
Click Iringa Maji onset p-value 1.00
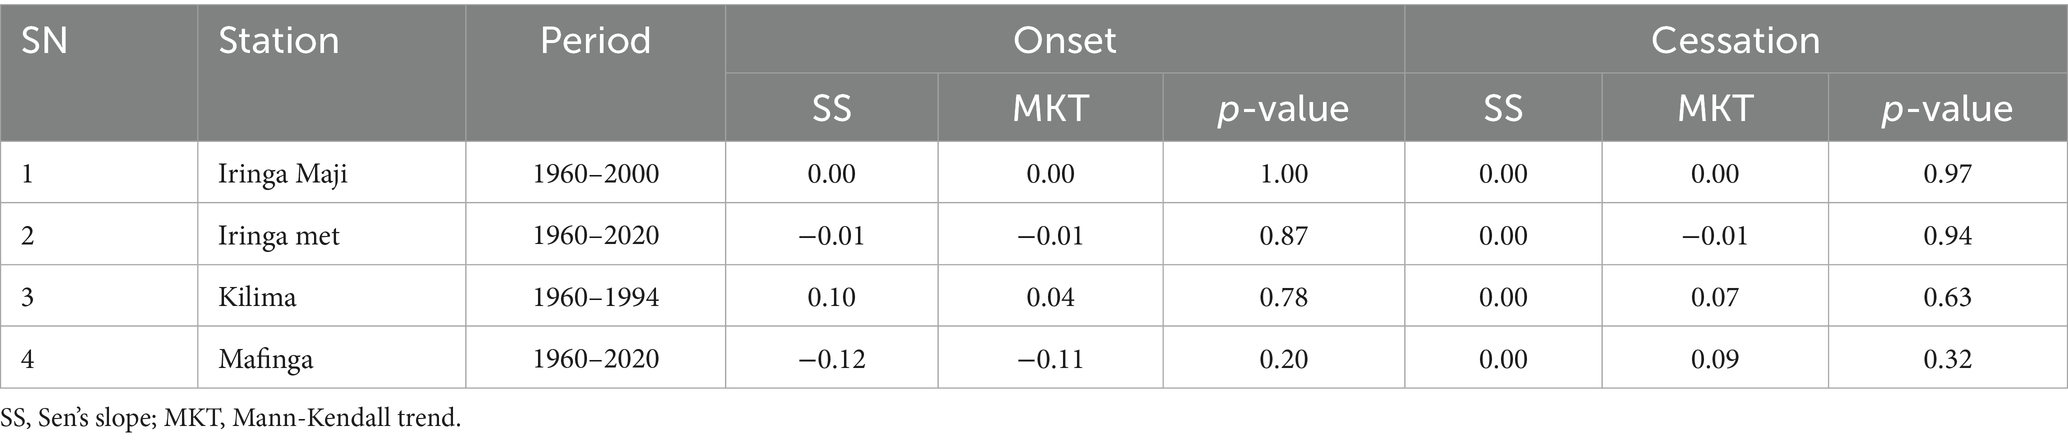pyautogui.click(x=1283, y=174)
